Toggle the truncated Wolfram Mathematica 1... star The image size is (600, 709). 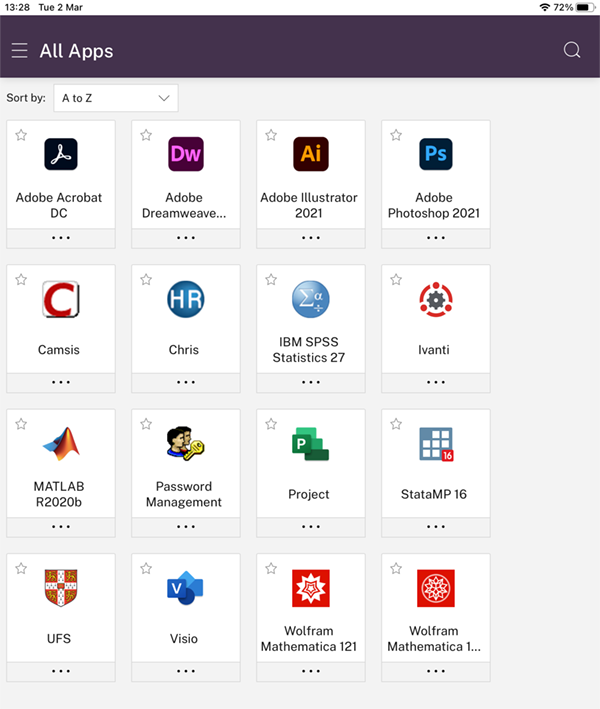(x=396, y=568)
